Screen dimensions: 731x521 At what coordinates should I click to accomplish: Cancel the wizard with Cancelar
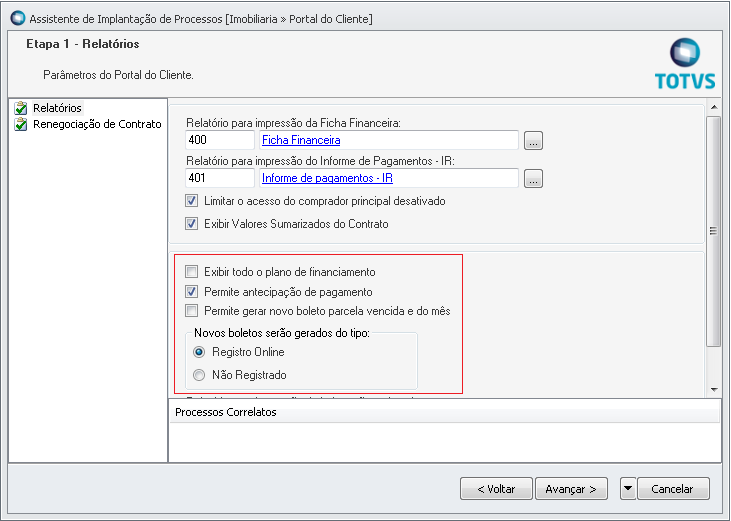point(673,489)
